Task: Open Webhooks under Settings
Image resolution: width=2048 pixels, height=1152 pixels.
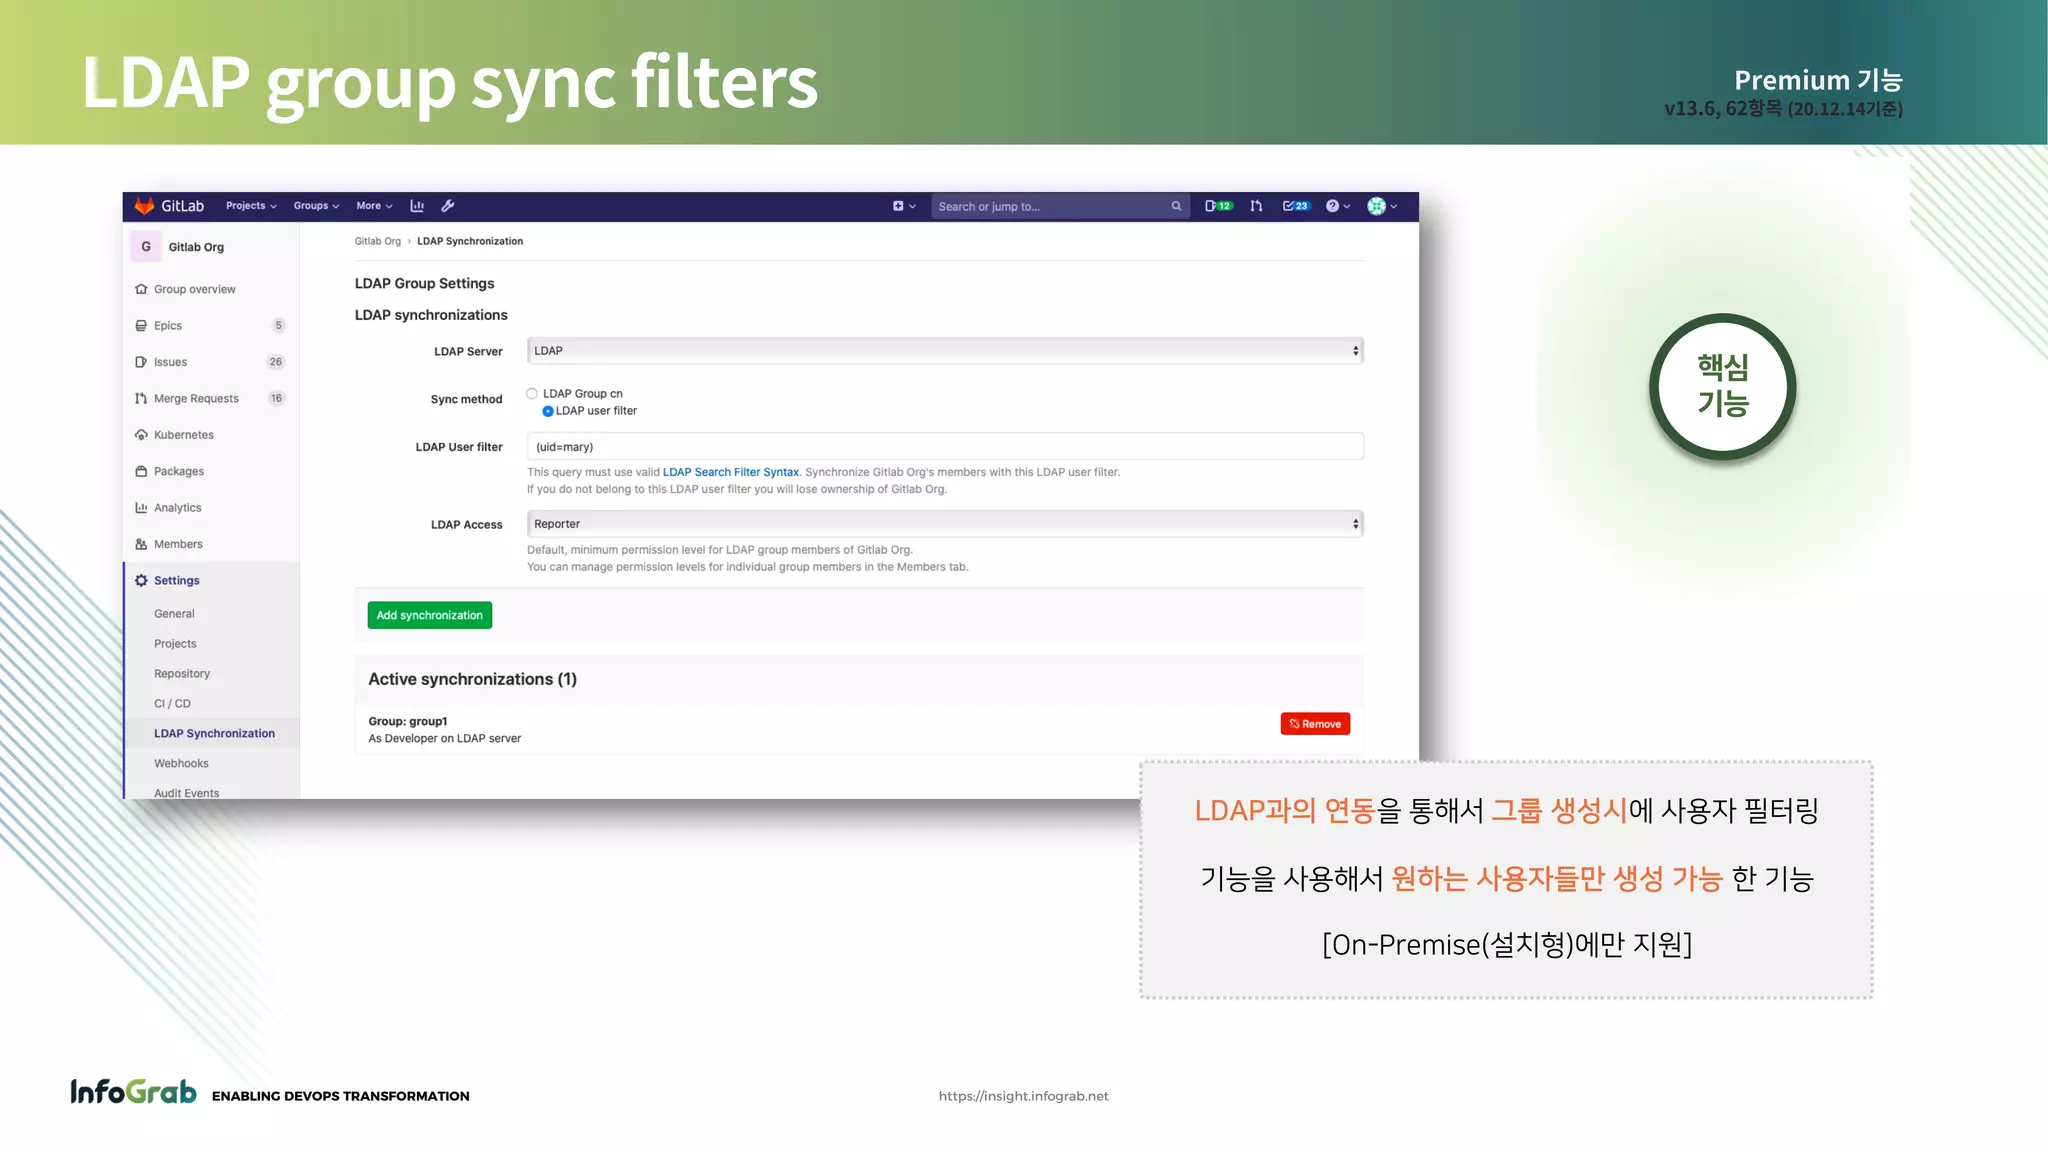Action: pyautogui.click(x=181, y=763)
